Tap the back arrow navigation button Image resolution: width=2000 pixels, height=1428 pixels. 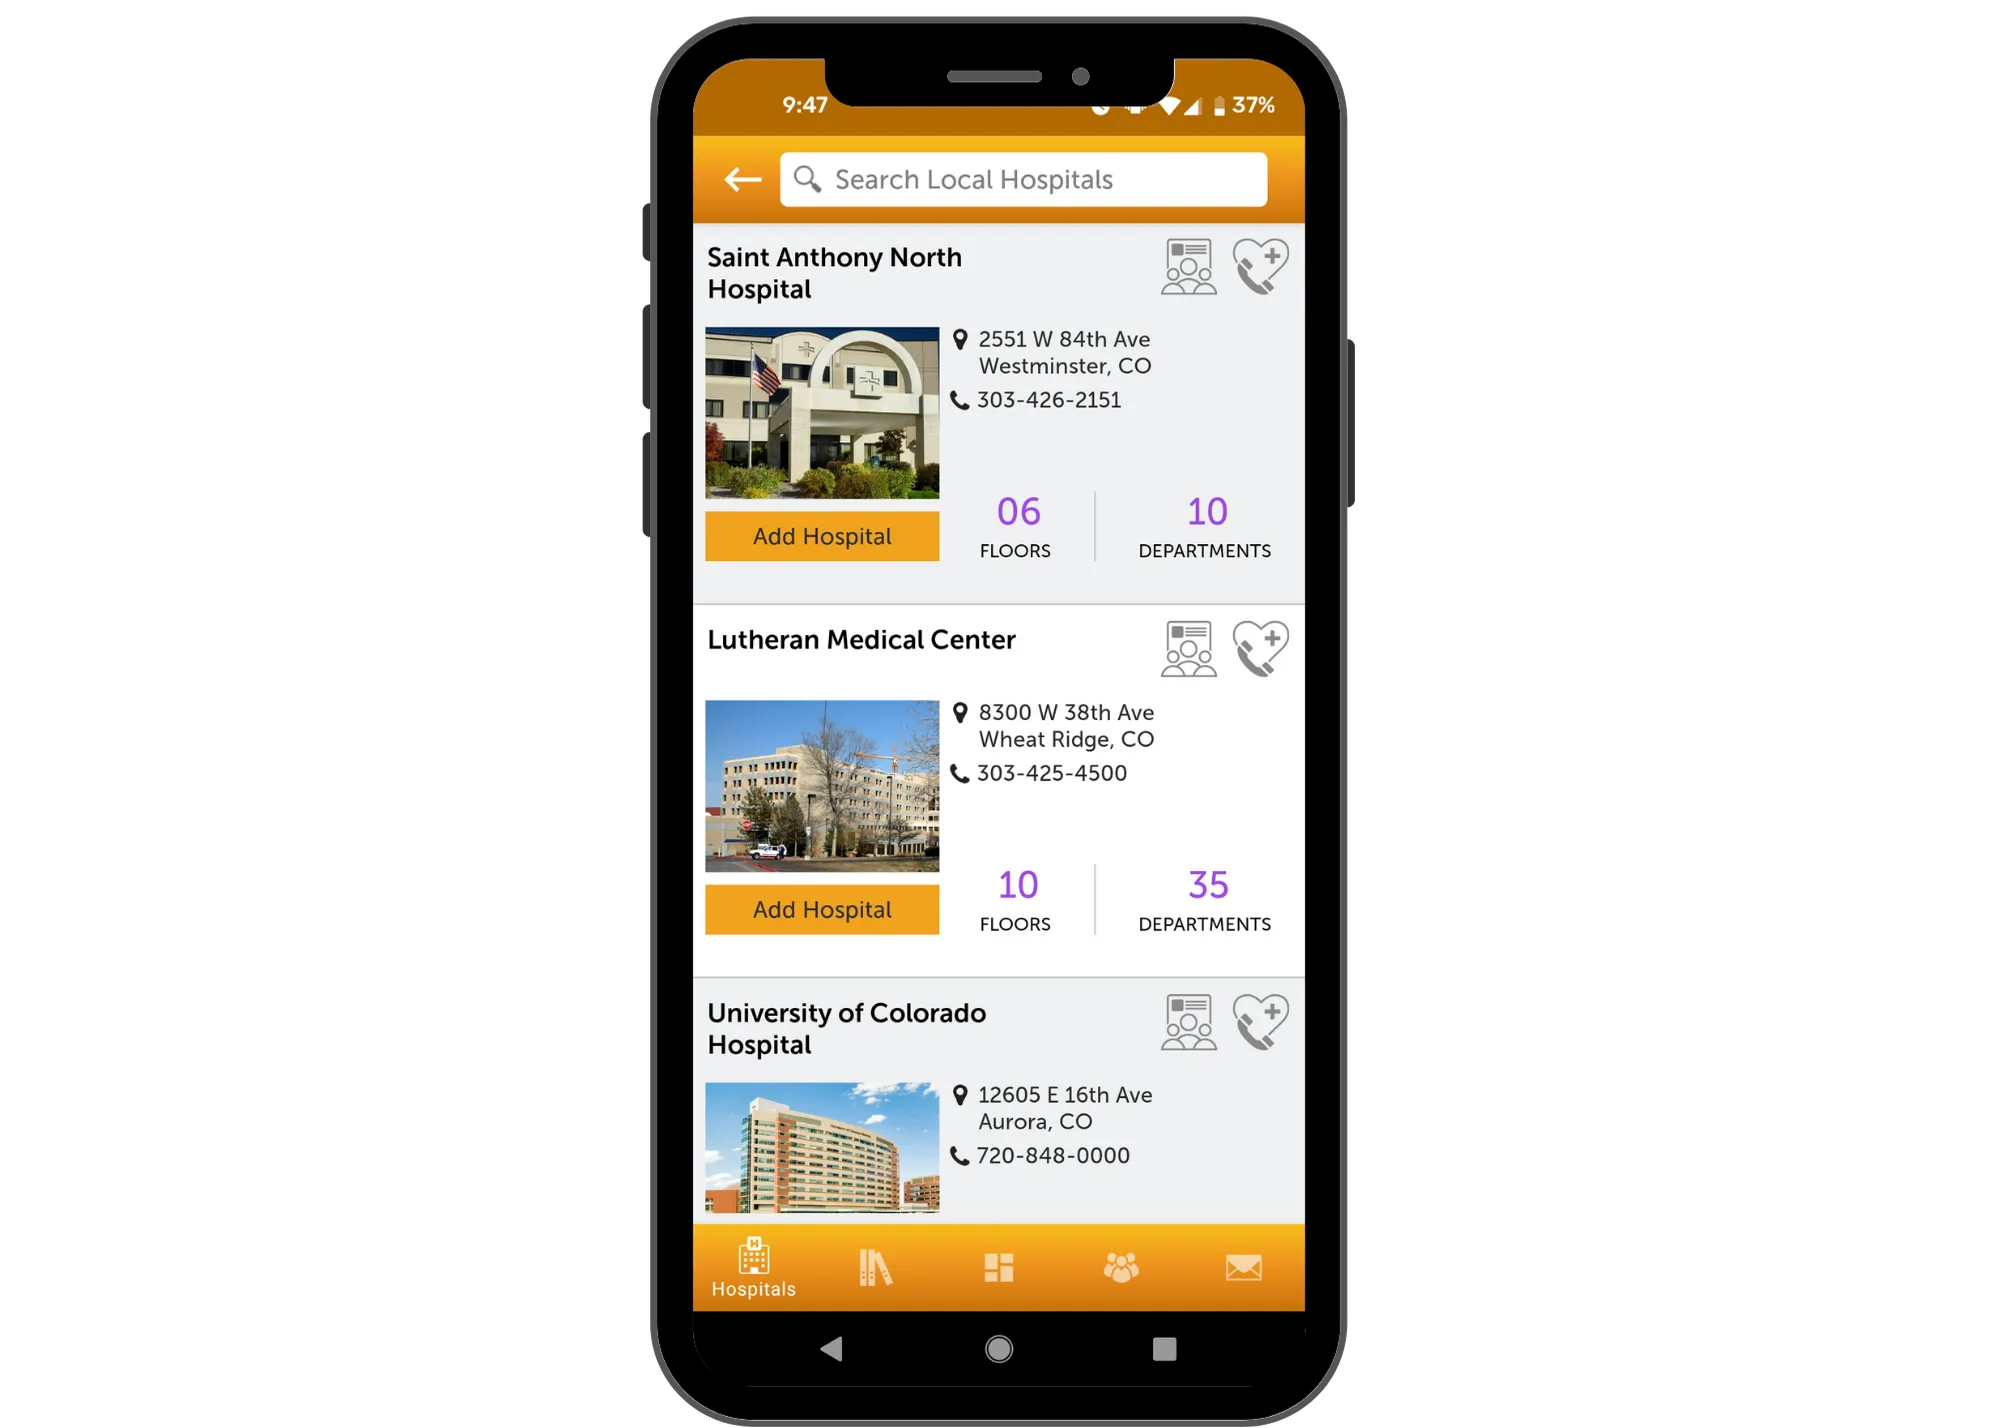point(742,179)
